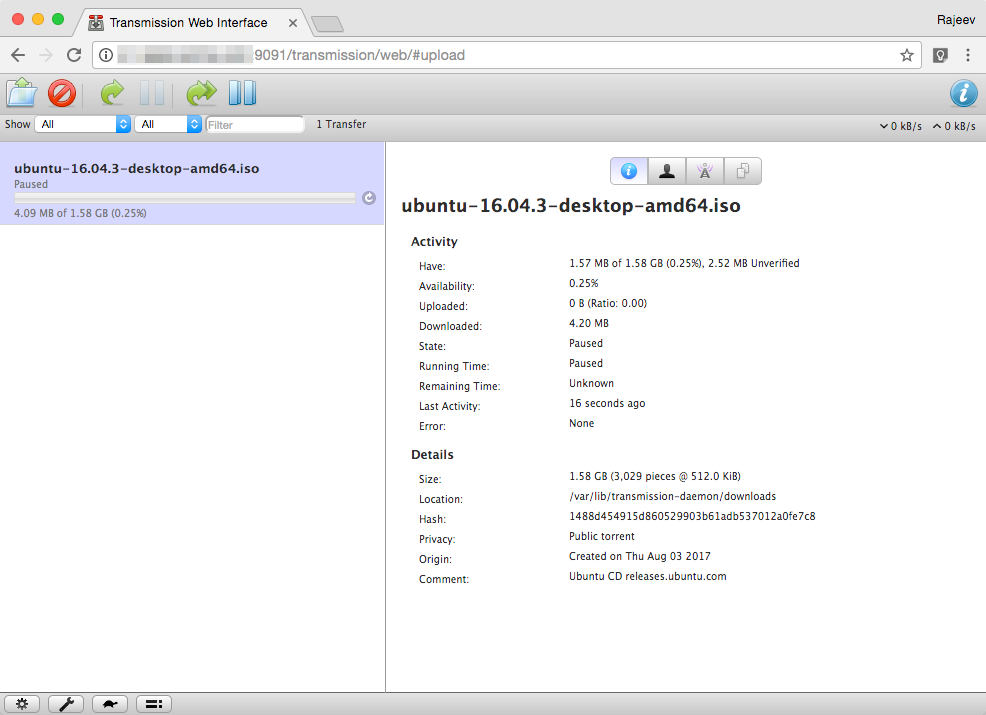Click the Rajeev profile button
The image size is (986, 715).
[x=956, y=19]
